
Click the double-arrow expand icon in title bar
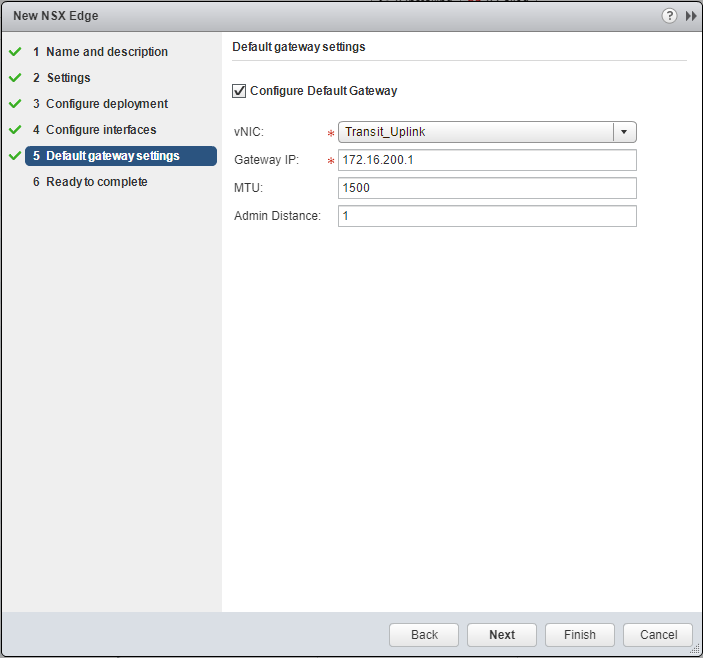click(x=690, y=16)
